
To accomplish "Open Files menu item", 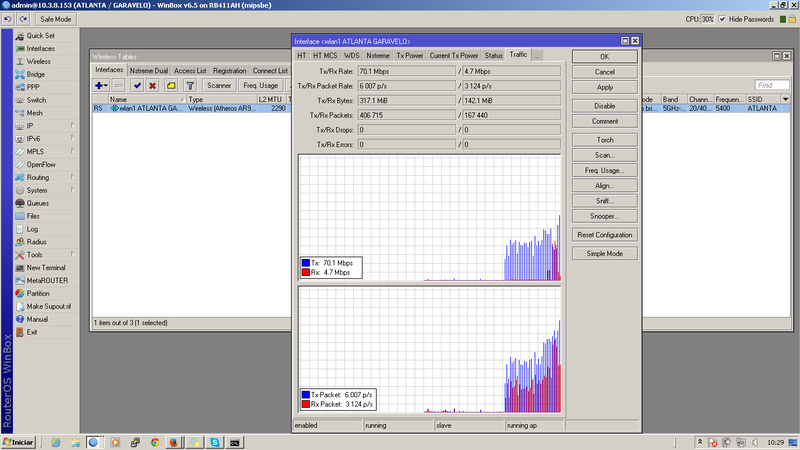I will (33, 216).
